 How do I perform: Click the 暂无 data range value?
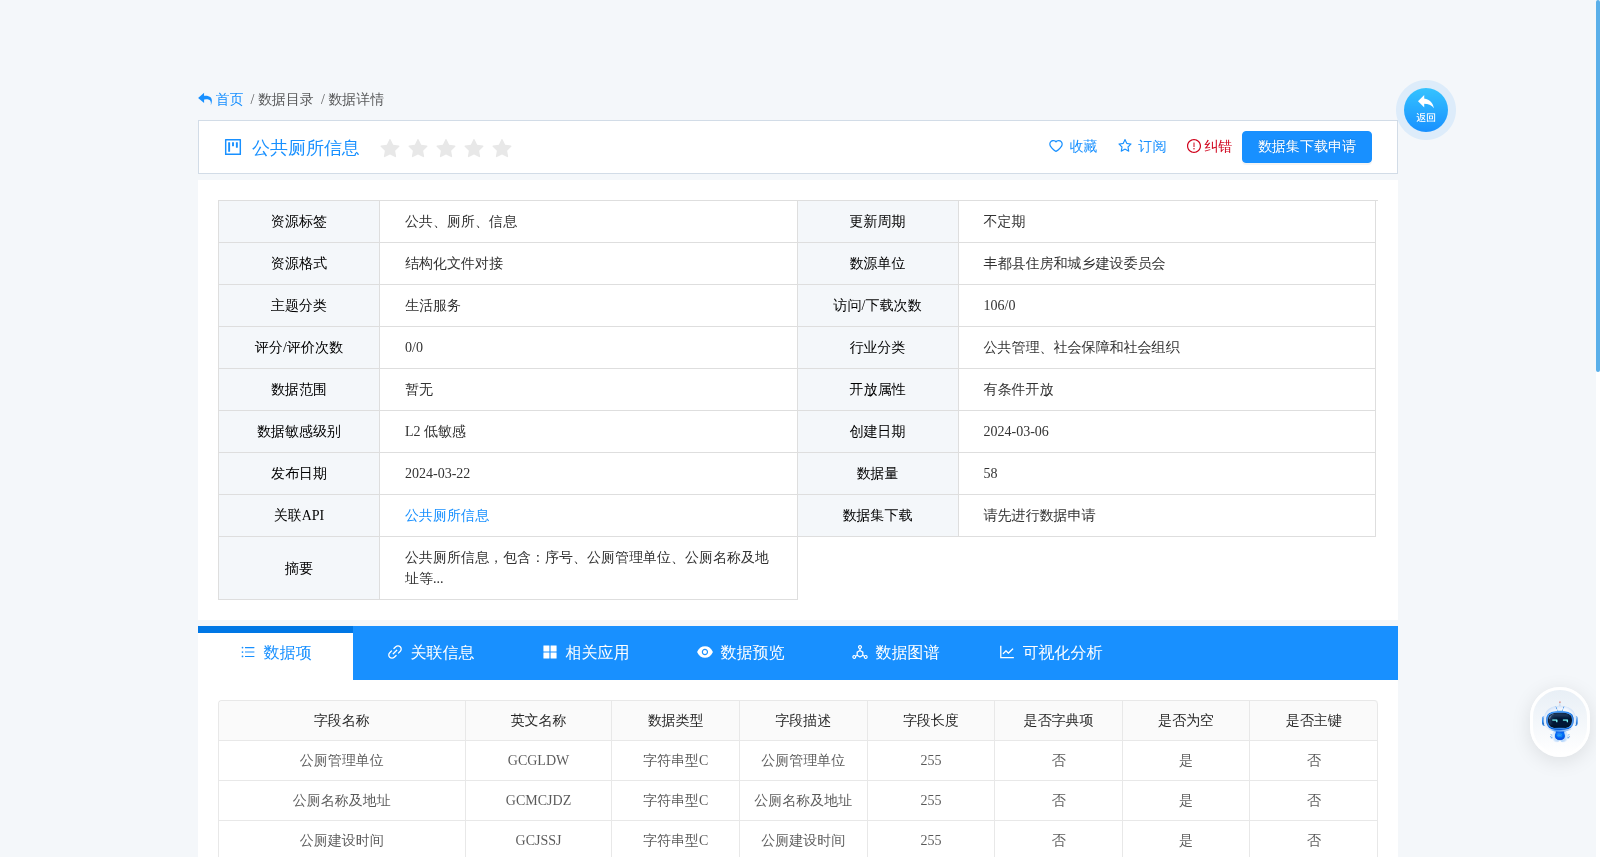point(419,390)
